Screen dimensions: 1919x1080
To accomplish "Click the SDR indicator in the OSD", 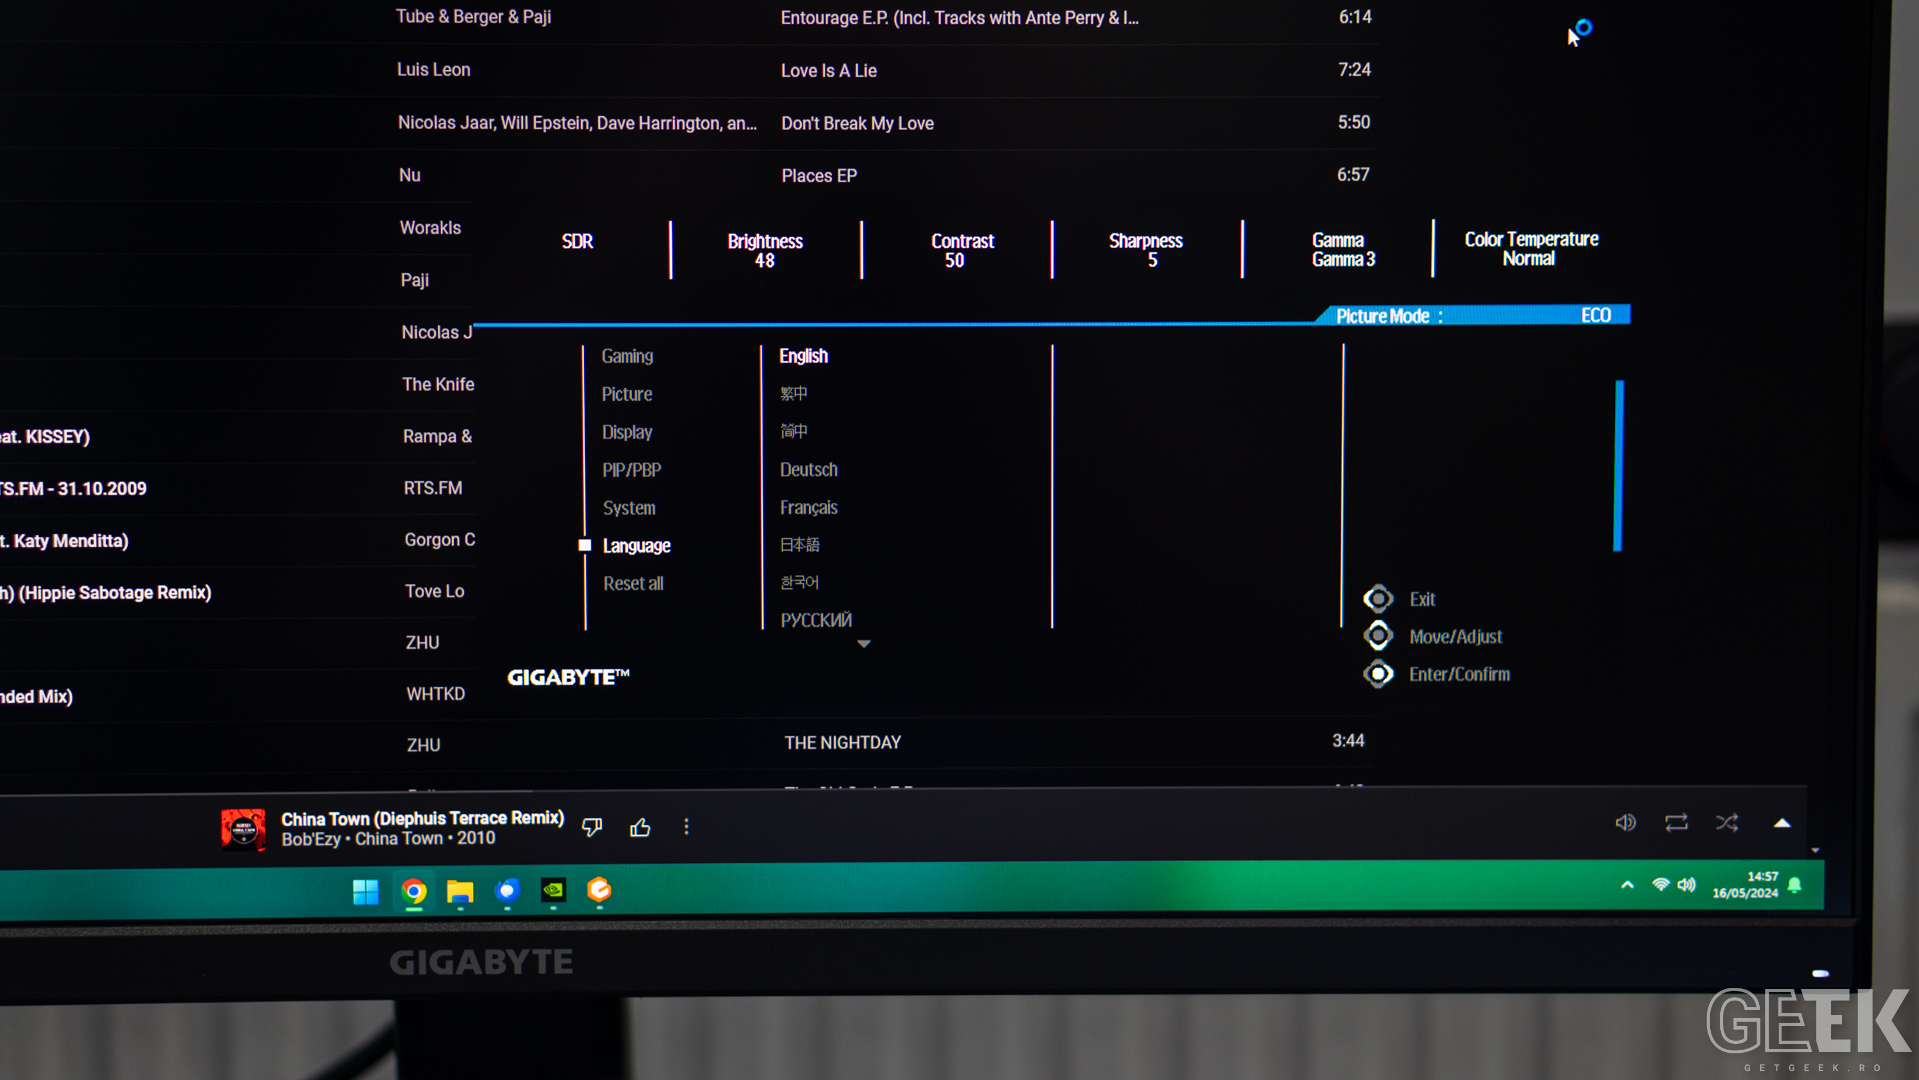I will point(577,242).
